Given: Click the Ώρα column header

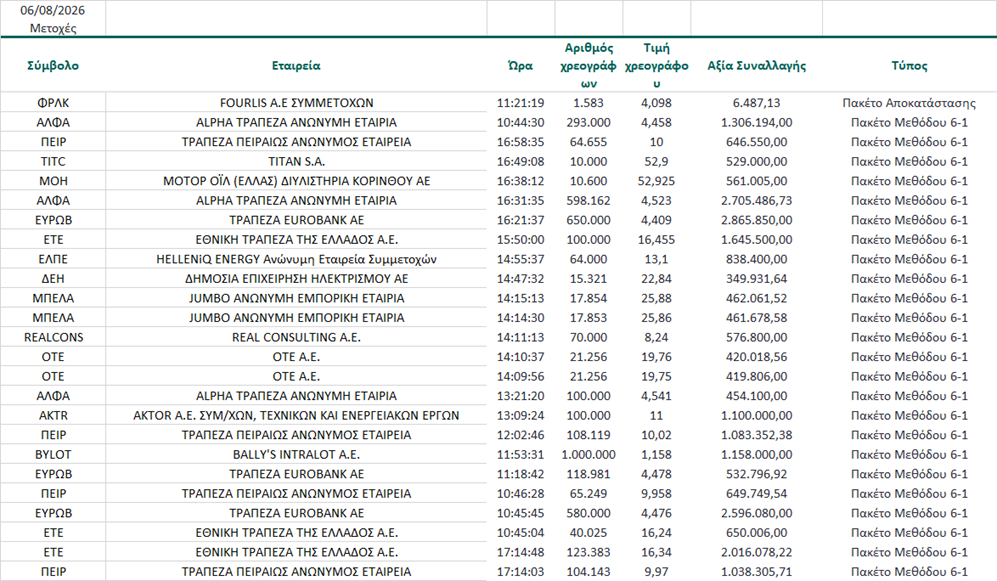Looking at the screenshot, I should pos(521,65).
